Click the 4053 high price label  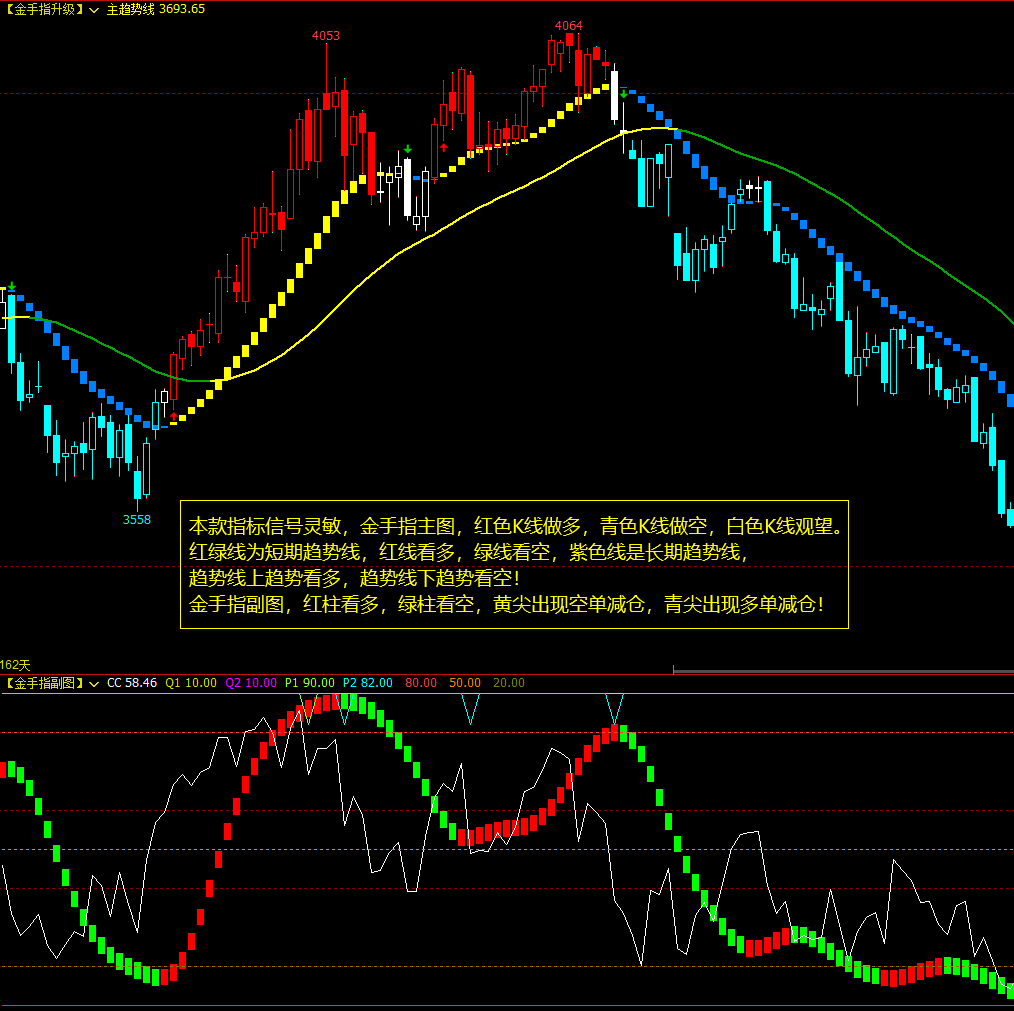[x=326, y=36]
